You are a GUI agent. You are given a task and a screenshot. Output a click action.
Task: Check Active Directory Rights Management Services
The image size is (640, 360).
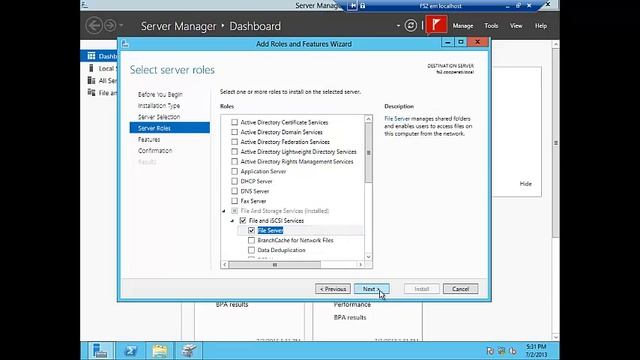pyautogui.click(x=234, y=162)
